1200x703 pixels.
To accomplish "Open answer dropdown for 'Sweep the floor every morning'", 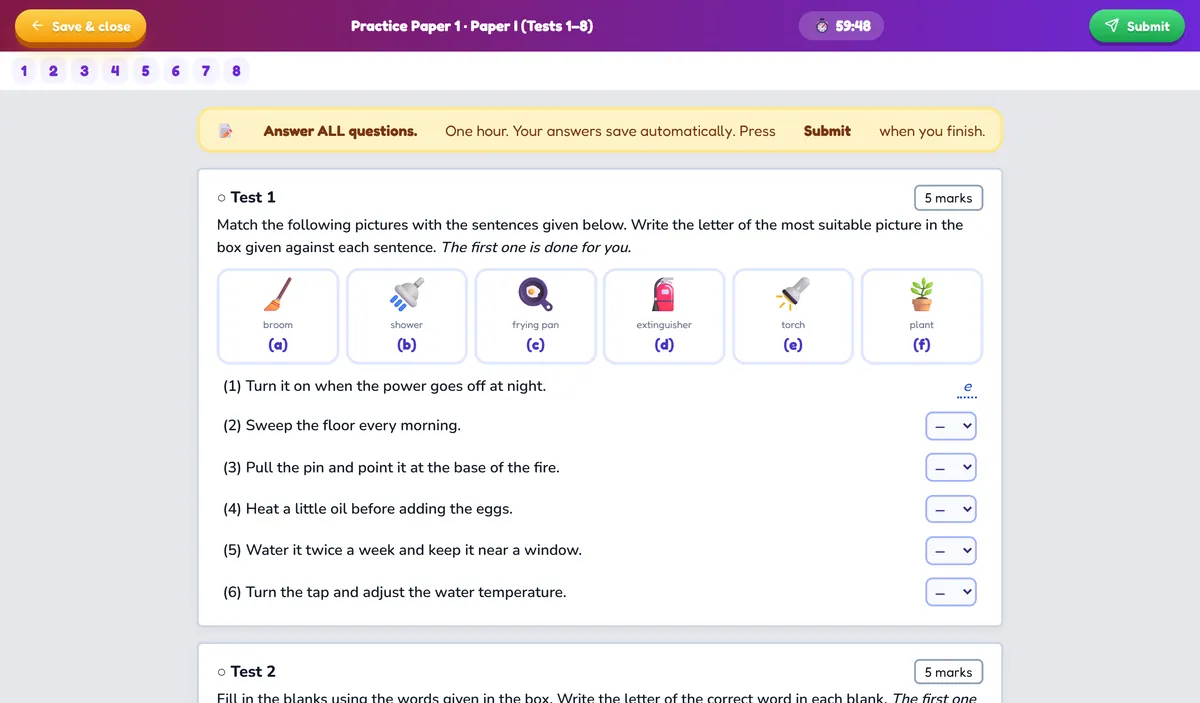I will point(950,426).
